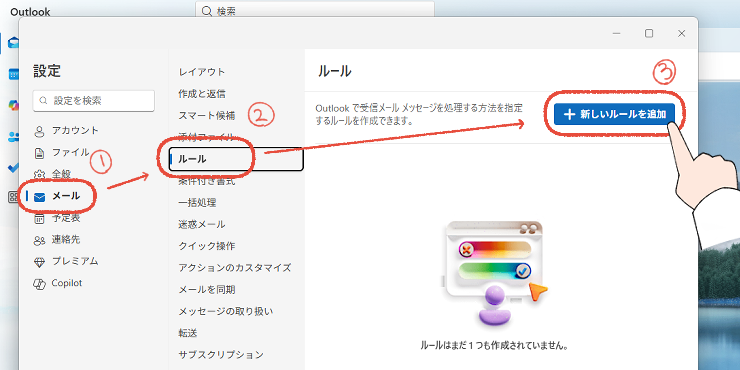740x370 pixels.
Task: Open アクションのカスタマイズ mail option
Action: click(235, 268)
